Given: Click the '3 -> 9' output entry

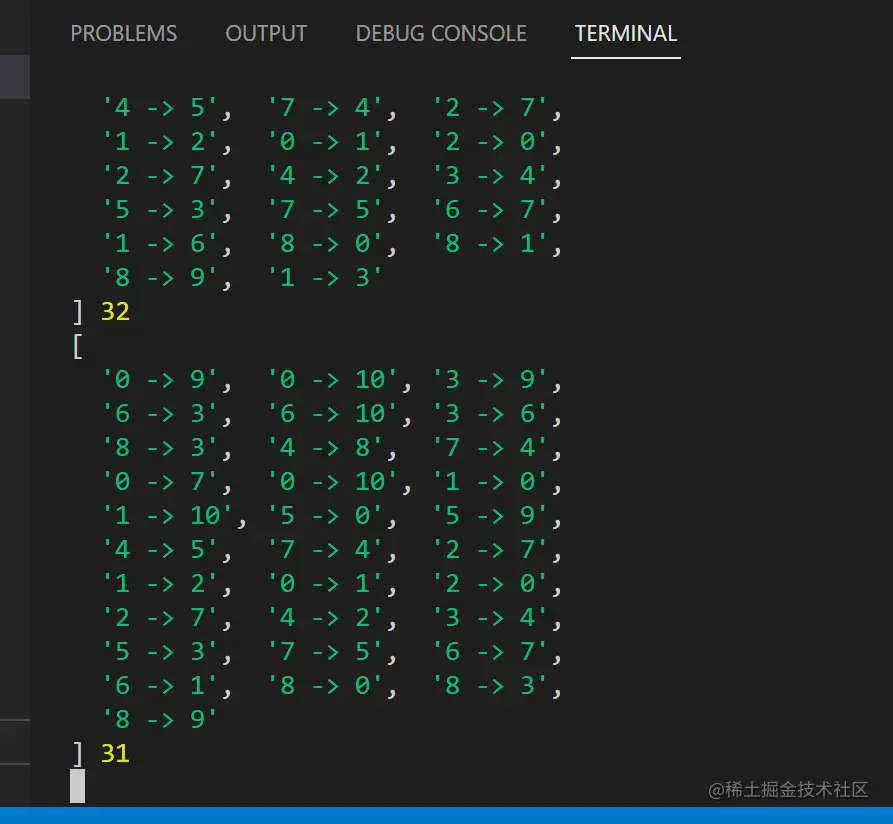Looking at the screenshot, I should tap(490, 379).
